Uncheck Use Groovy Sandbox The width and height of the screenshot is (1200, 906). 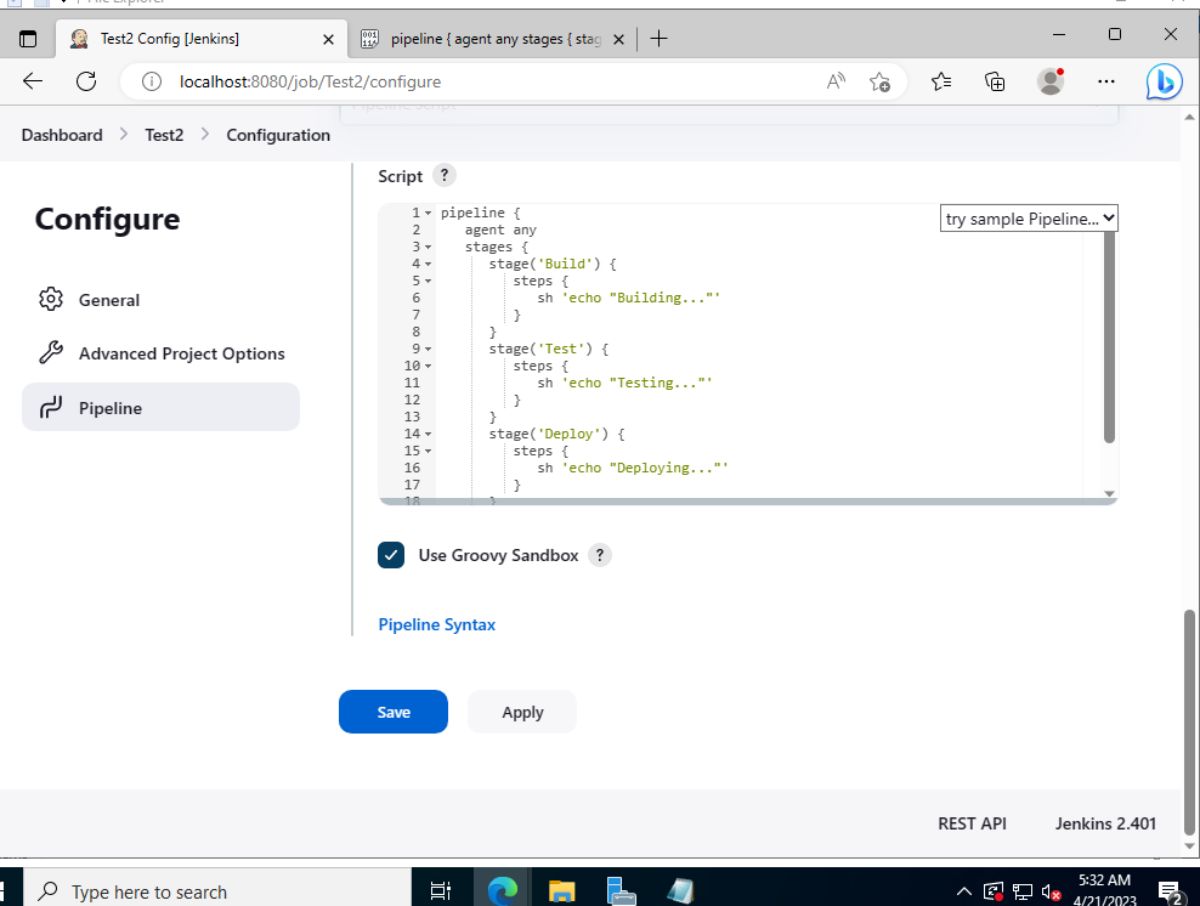point(391,554)
